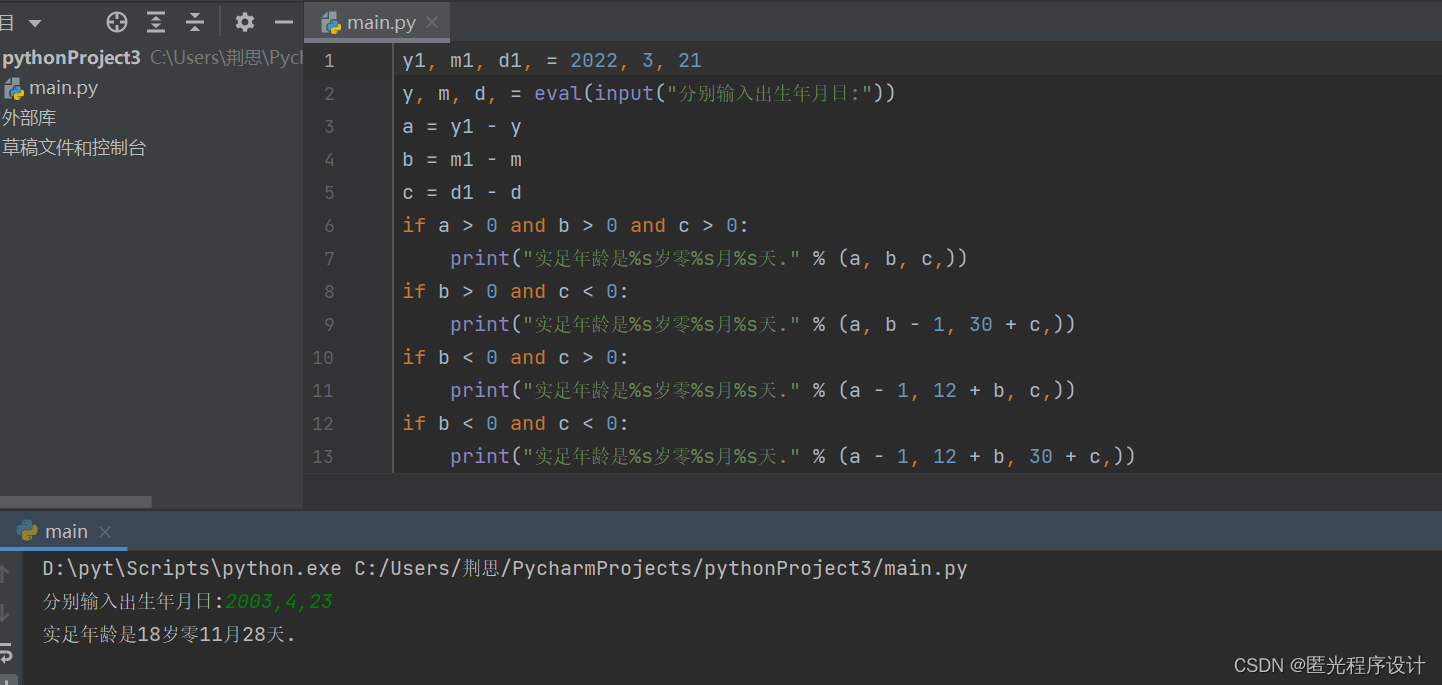Close the main run tab
This screenshot has width=1442, height=685.
pos(105,532)
